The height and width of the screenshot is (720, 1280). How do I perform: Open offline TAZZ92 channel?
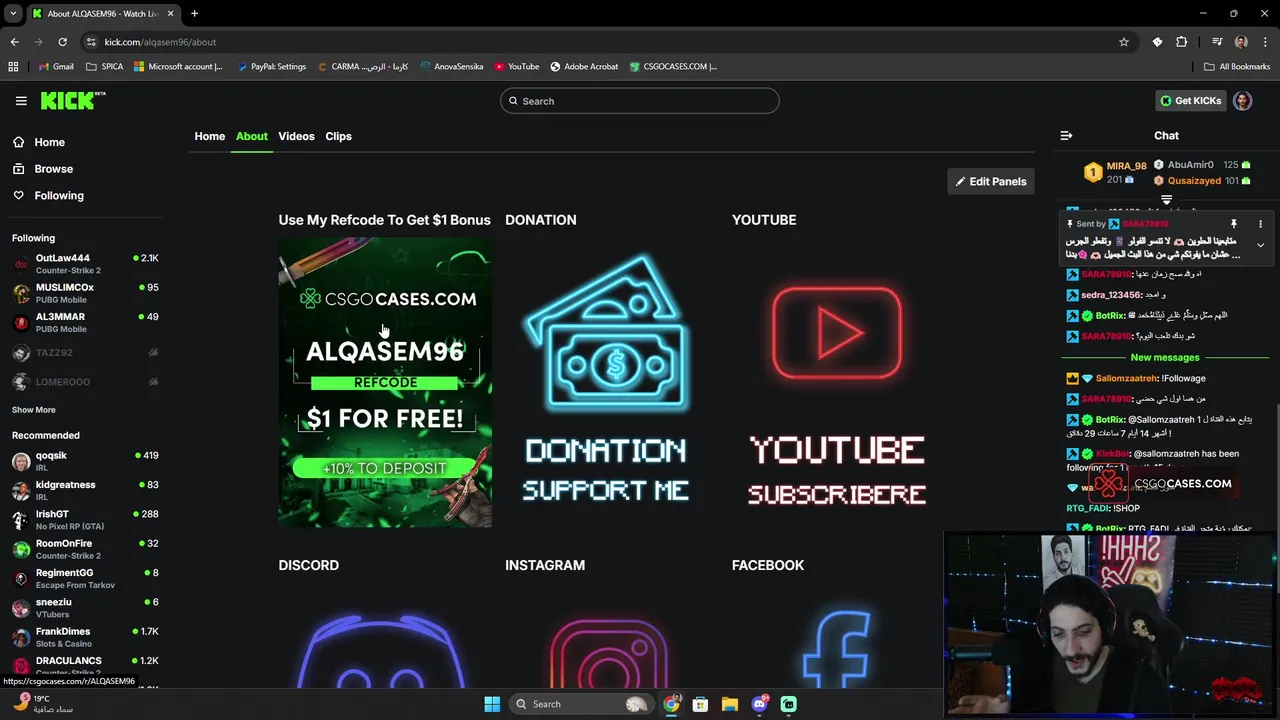[x=86, y=353]
